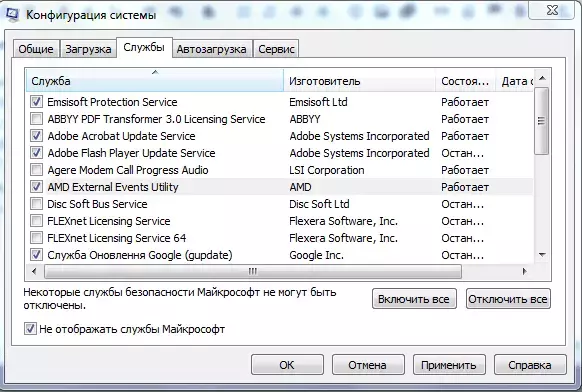Select the AMD External Events Utility row

(279, 187)
